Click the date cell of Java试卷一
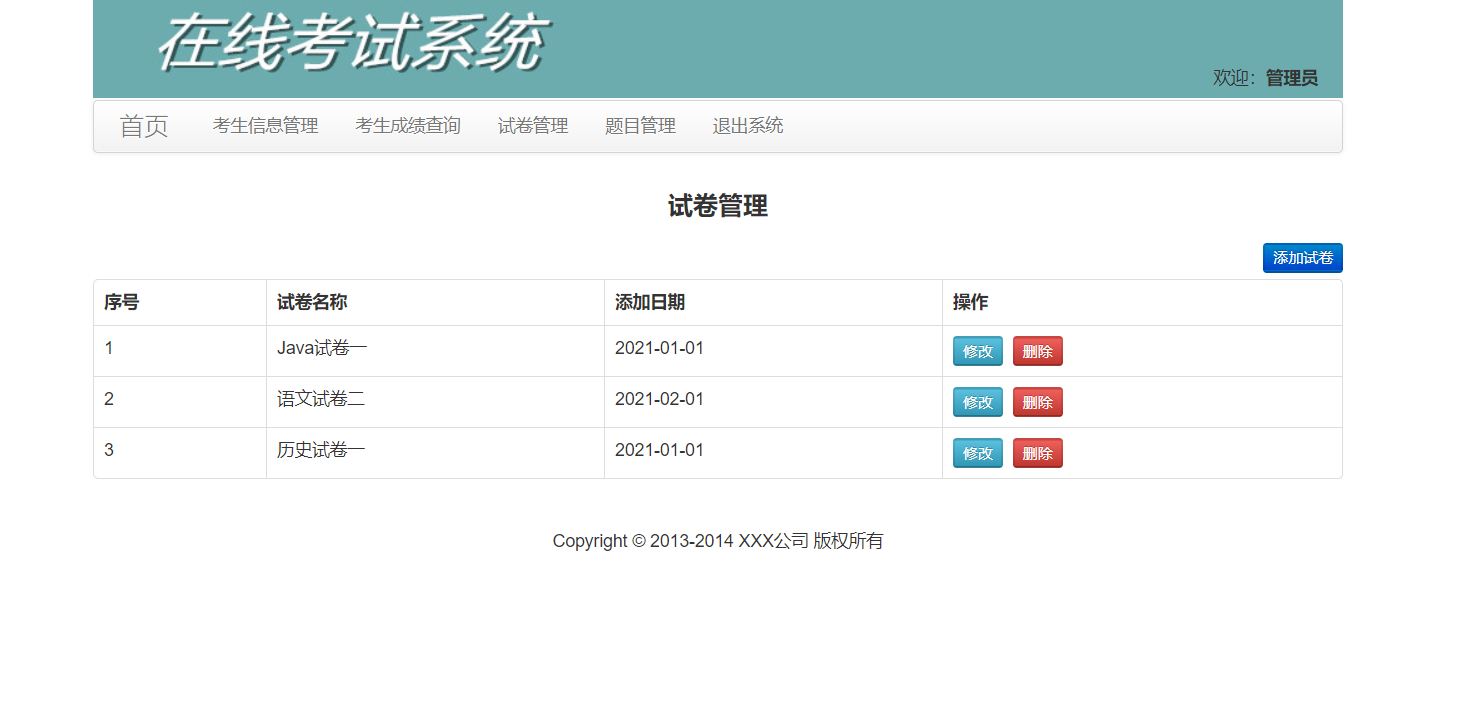 point(773,351)
